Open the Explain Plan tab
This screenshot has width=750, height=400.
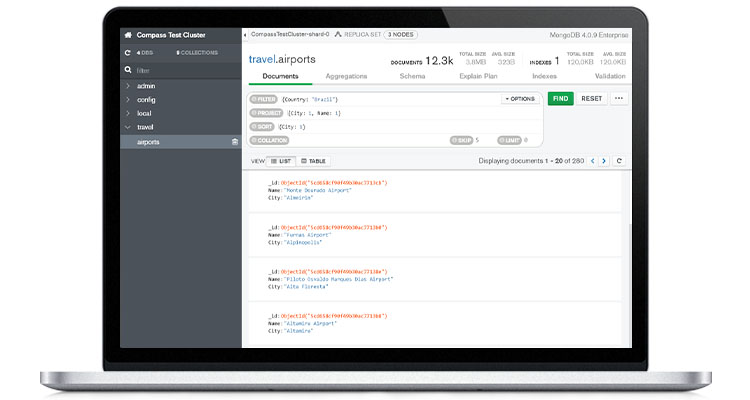coord(478,76)
